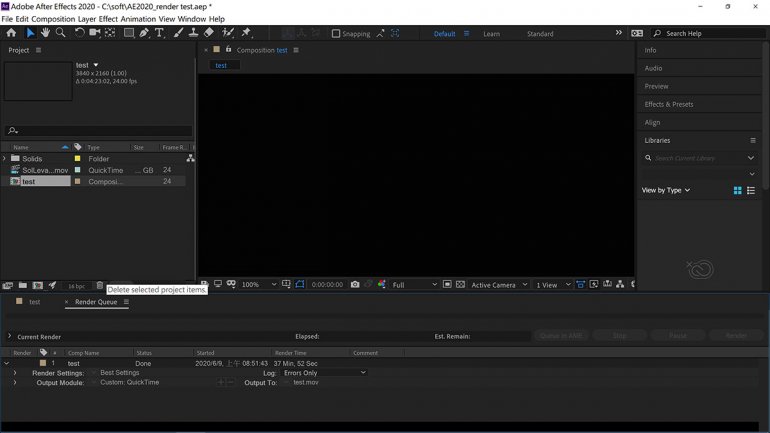
Task: Open the Active Camera dropdown
Action: pos(499,285)
